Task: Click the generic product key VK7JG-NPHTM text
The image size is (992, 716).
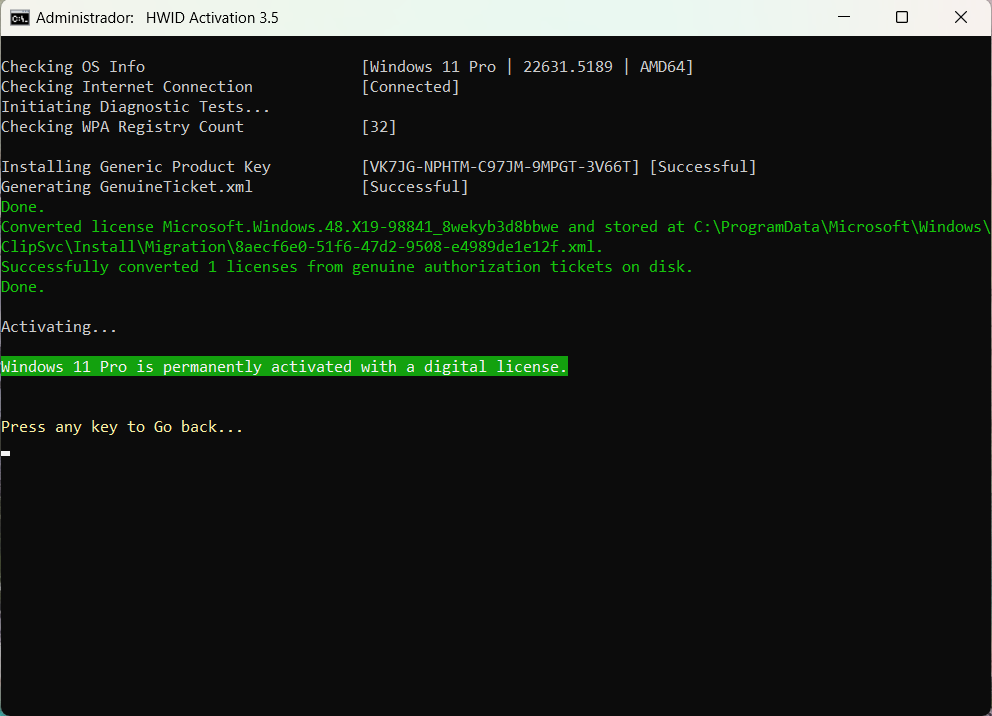Action: (500, 167)
